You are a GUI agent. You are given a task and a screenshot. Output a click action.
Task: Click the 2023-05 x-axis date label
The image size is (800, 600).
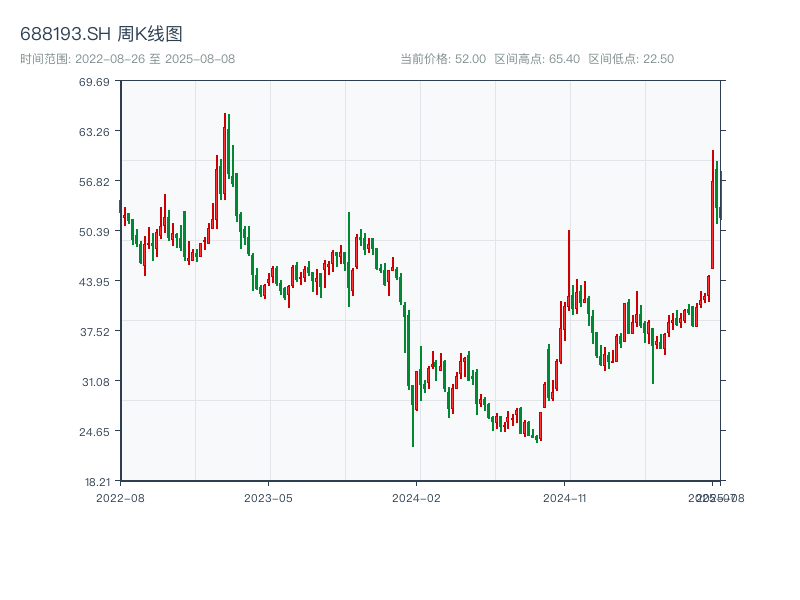tap(268, 497)
